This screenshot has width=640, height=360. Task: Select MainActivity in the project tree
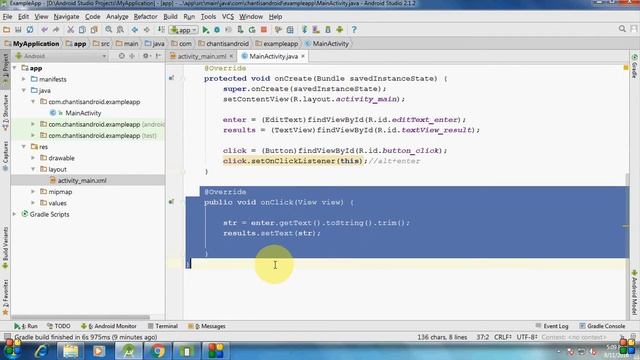pyautogui.click(x=83, y=113)
